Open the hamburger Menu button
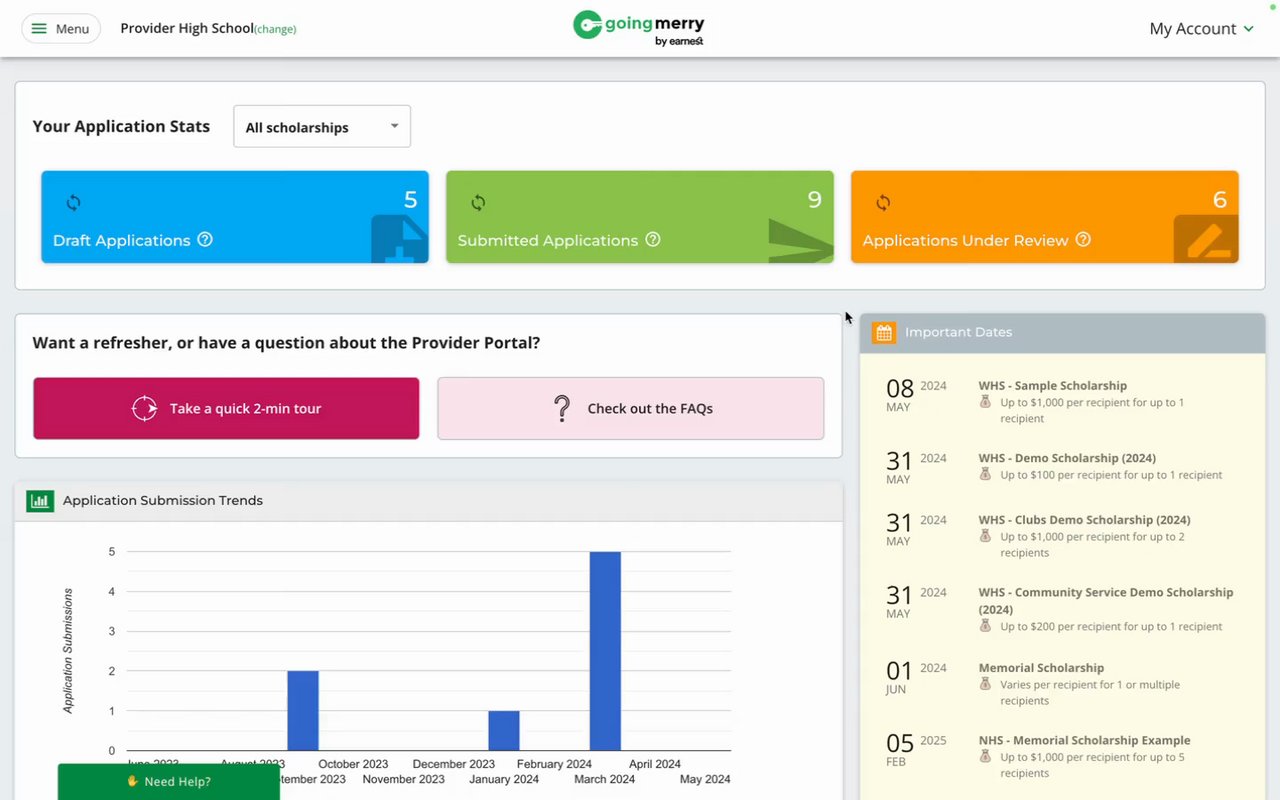 pyautogui.click(x=61, y=29)
